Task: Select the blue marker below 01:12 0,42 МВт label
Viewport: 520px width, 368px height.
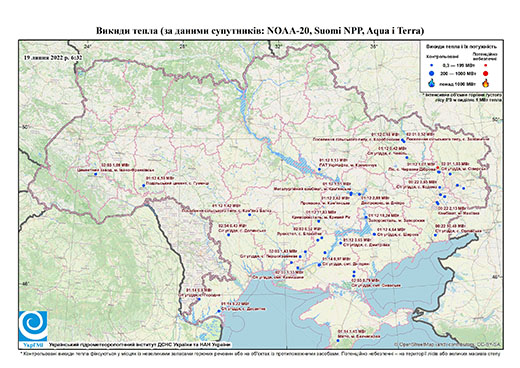Action: 407,157
